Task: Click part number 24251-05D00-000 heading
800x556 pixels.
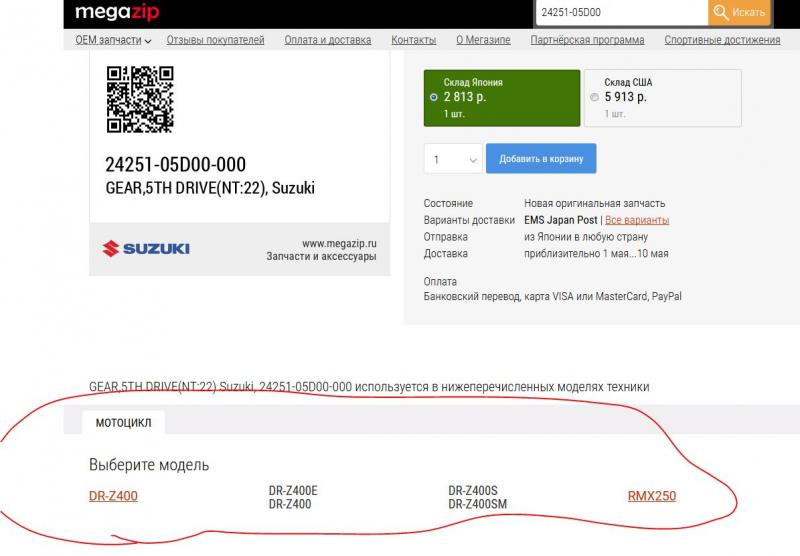Action: coord(176,164)
